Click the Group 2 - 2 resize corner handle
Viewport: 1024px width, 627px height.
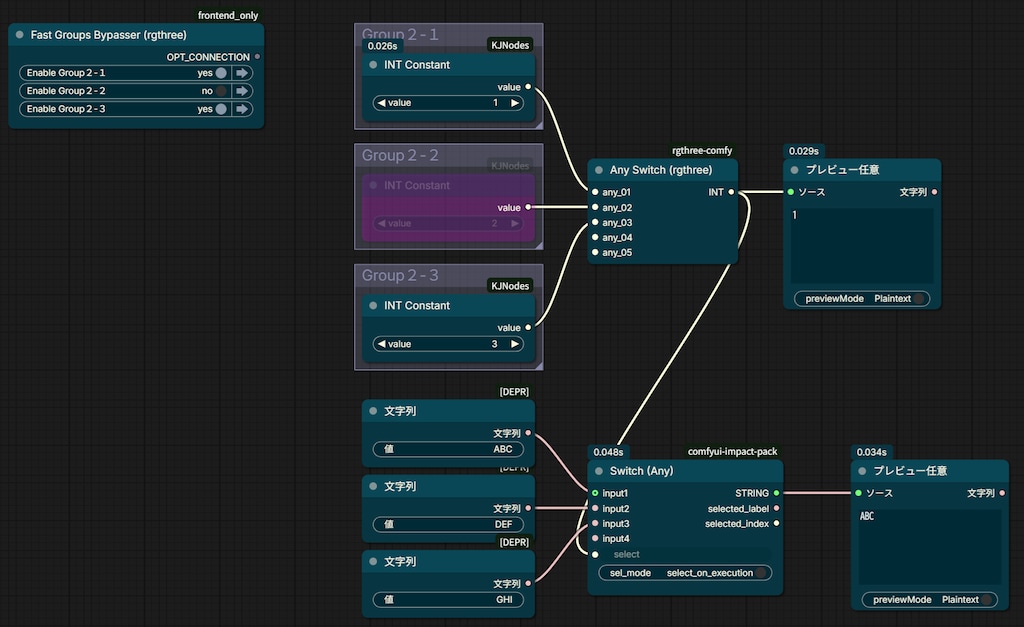[538, 245]
